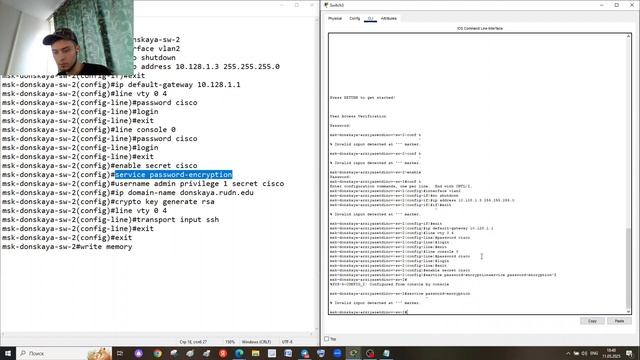This screenshot has height=360, width=640.
Task: Open the round blue taskbar app icon
Action: coord(337,353)
